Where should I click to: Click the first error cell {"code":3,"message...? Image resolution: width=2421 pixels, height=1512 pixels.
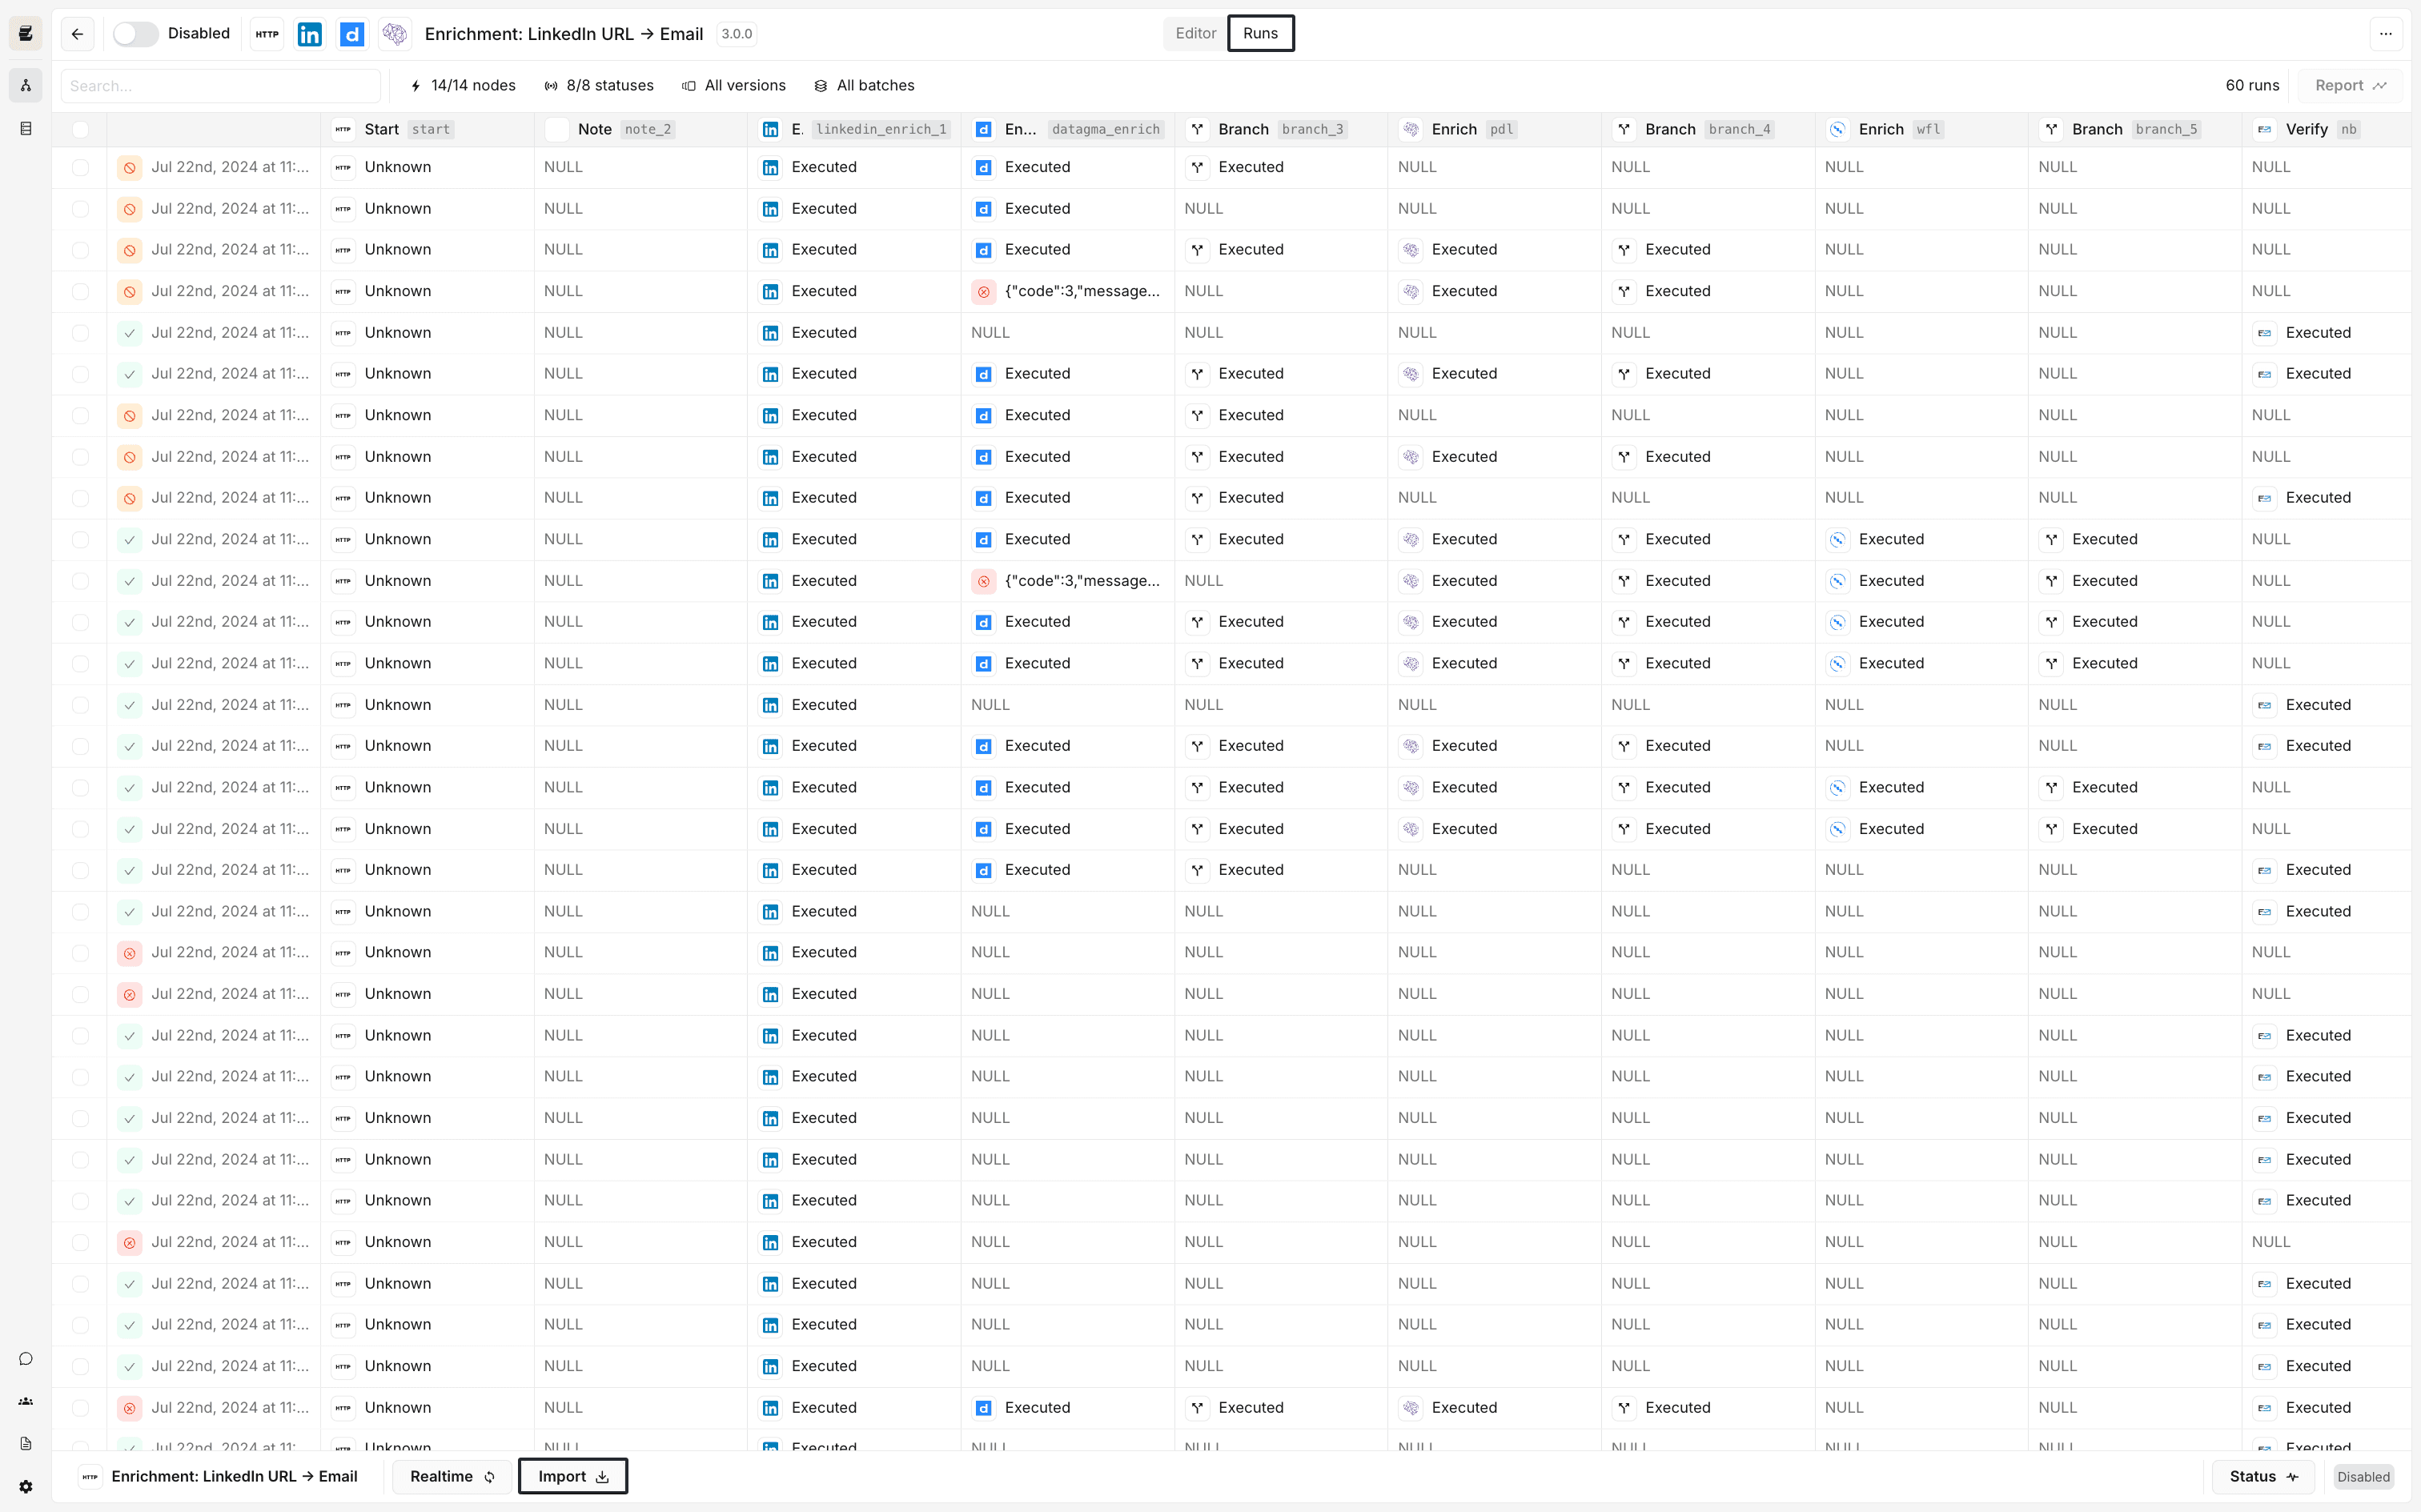pos(1067,291)
